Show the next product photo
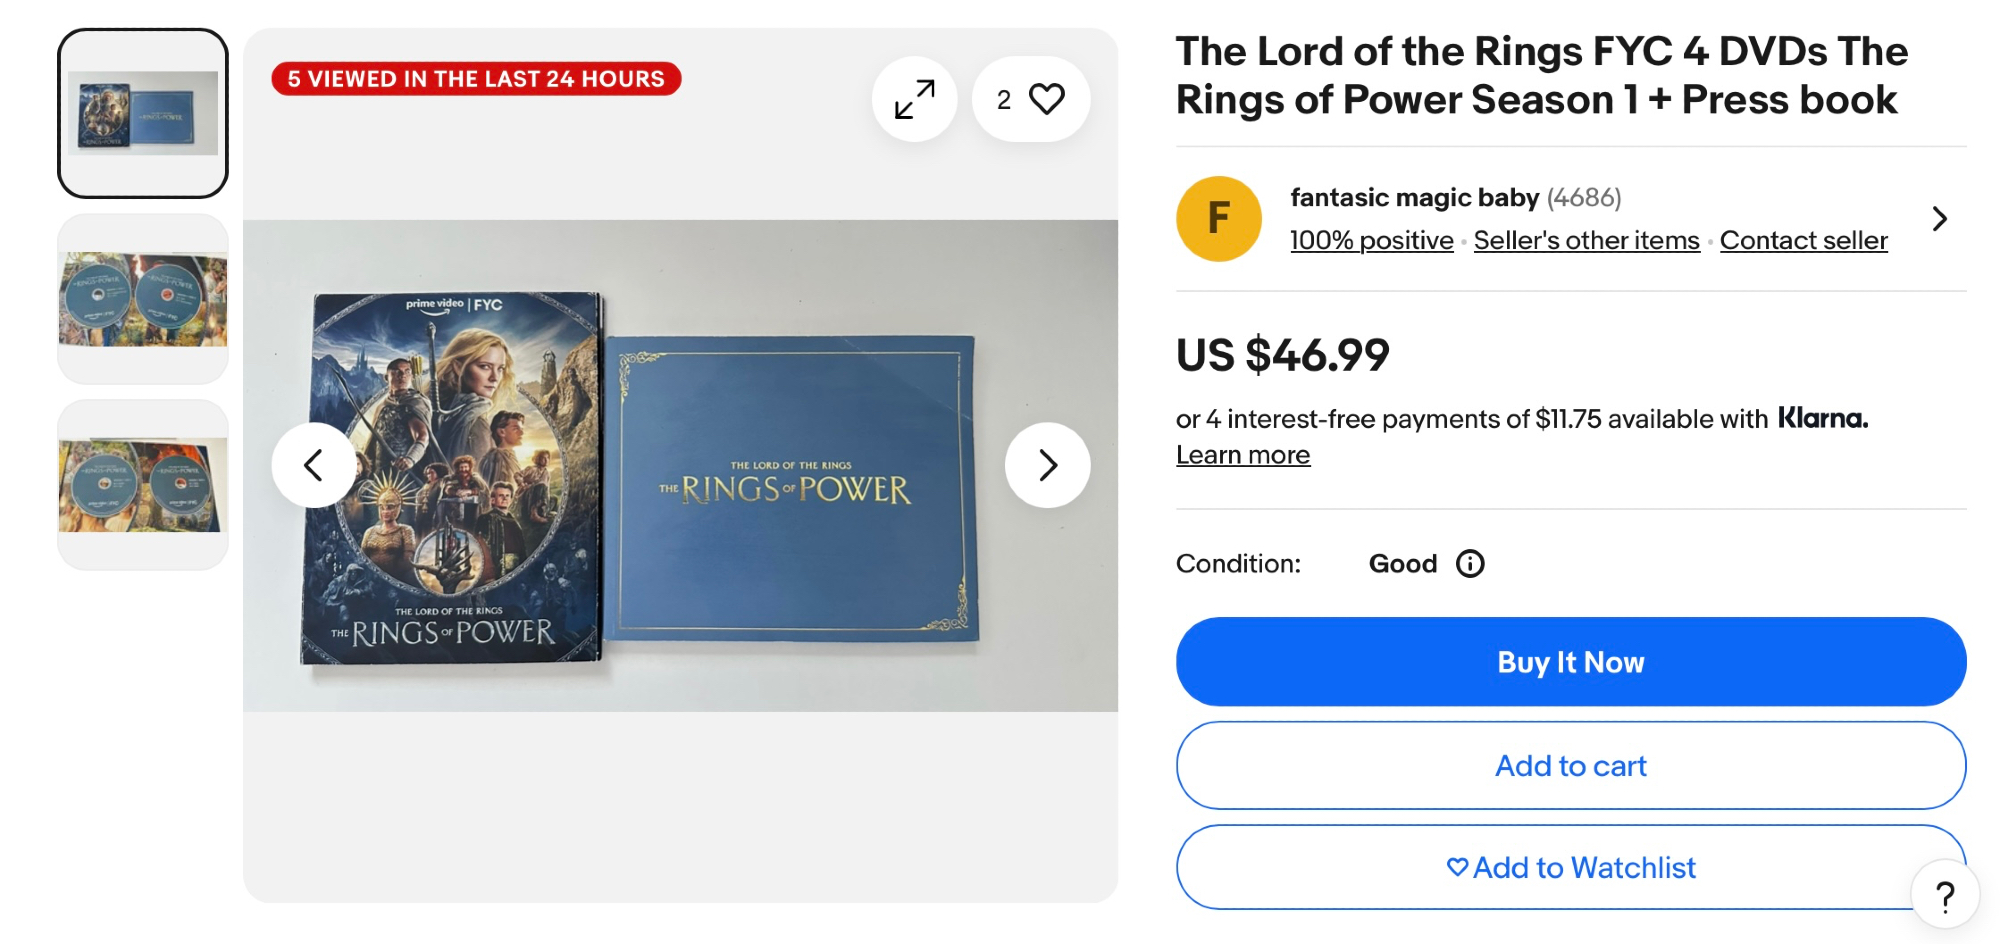Screen dimensions: 2000x944 click(x=1047, y=465)
